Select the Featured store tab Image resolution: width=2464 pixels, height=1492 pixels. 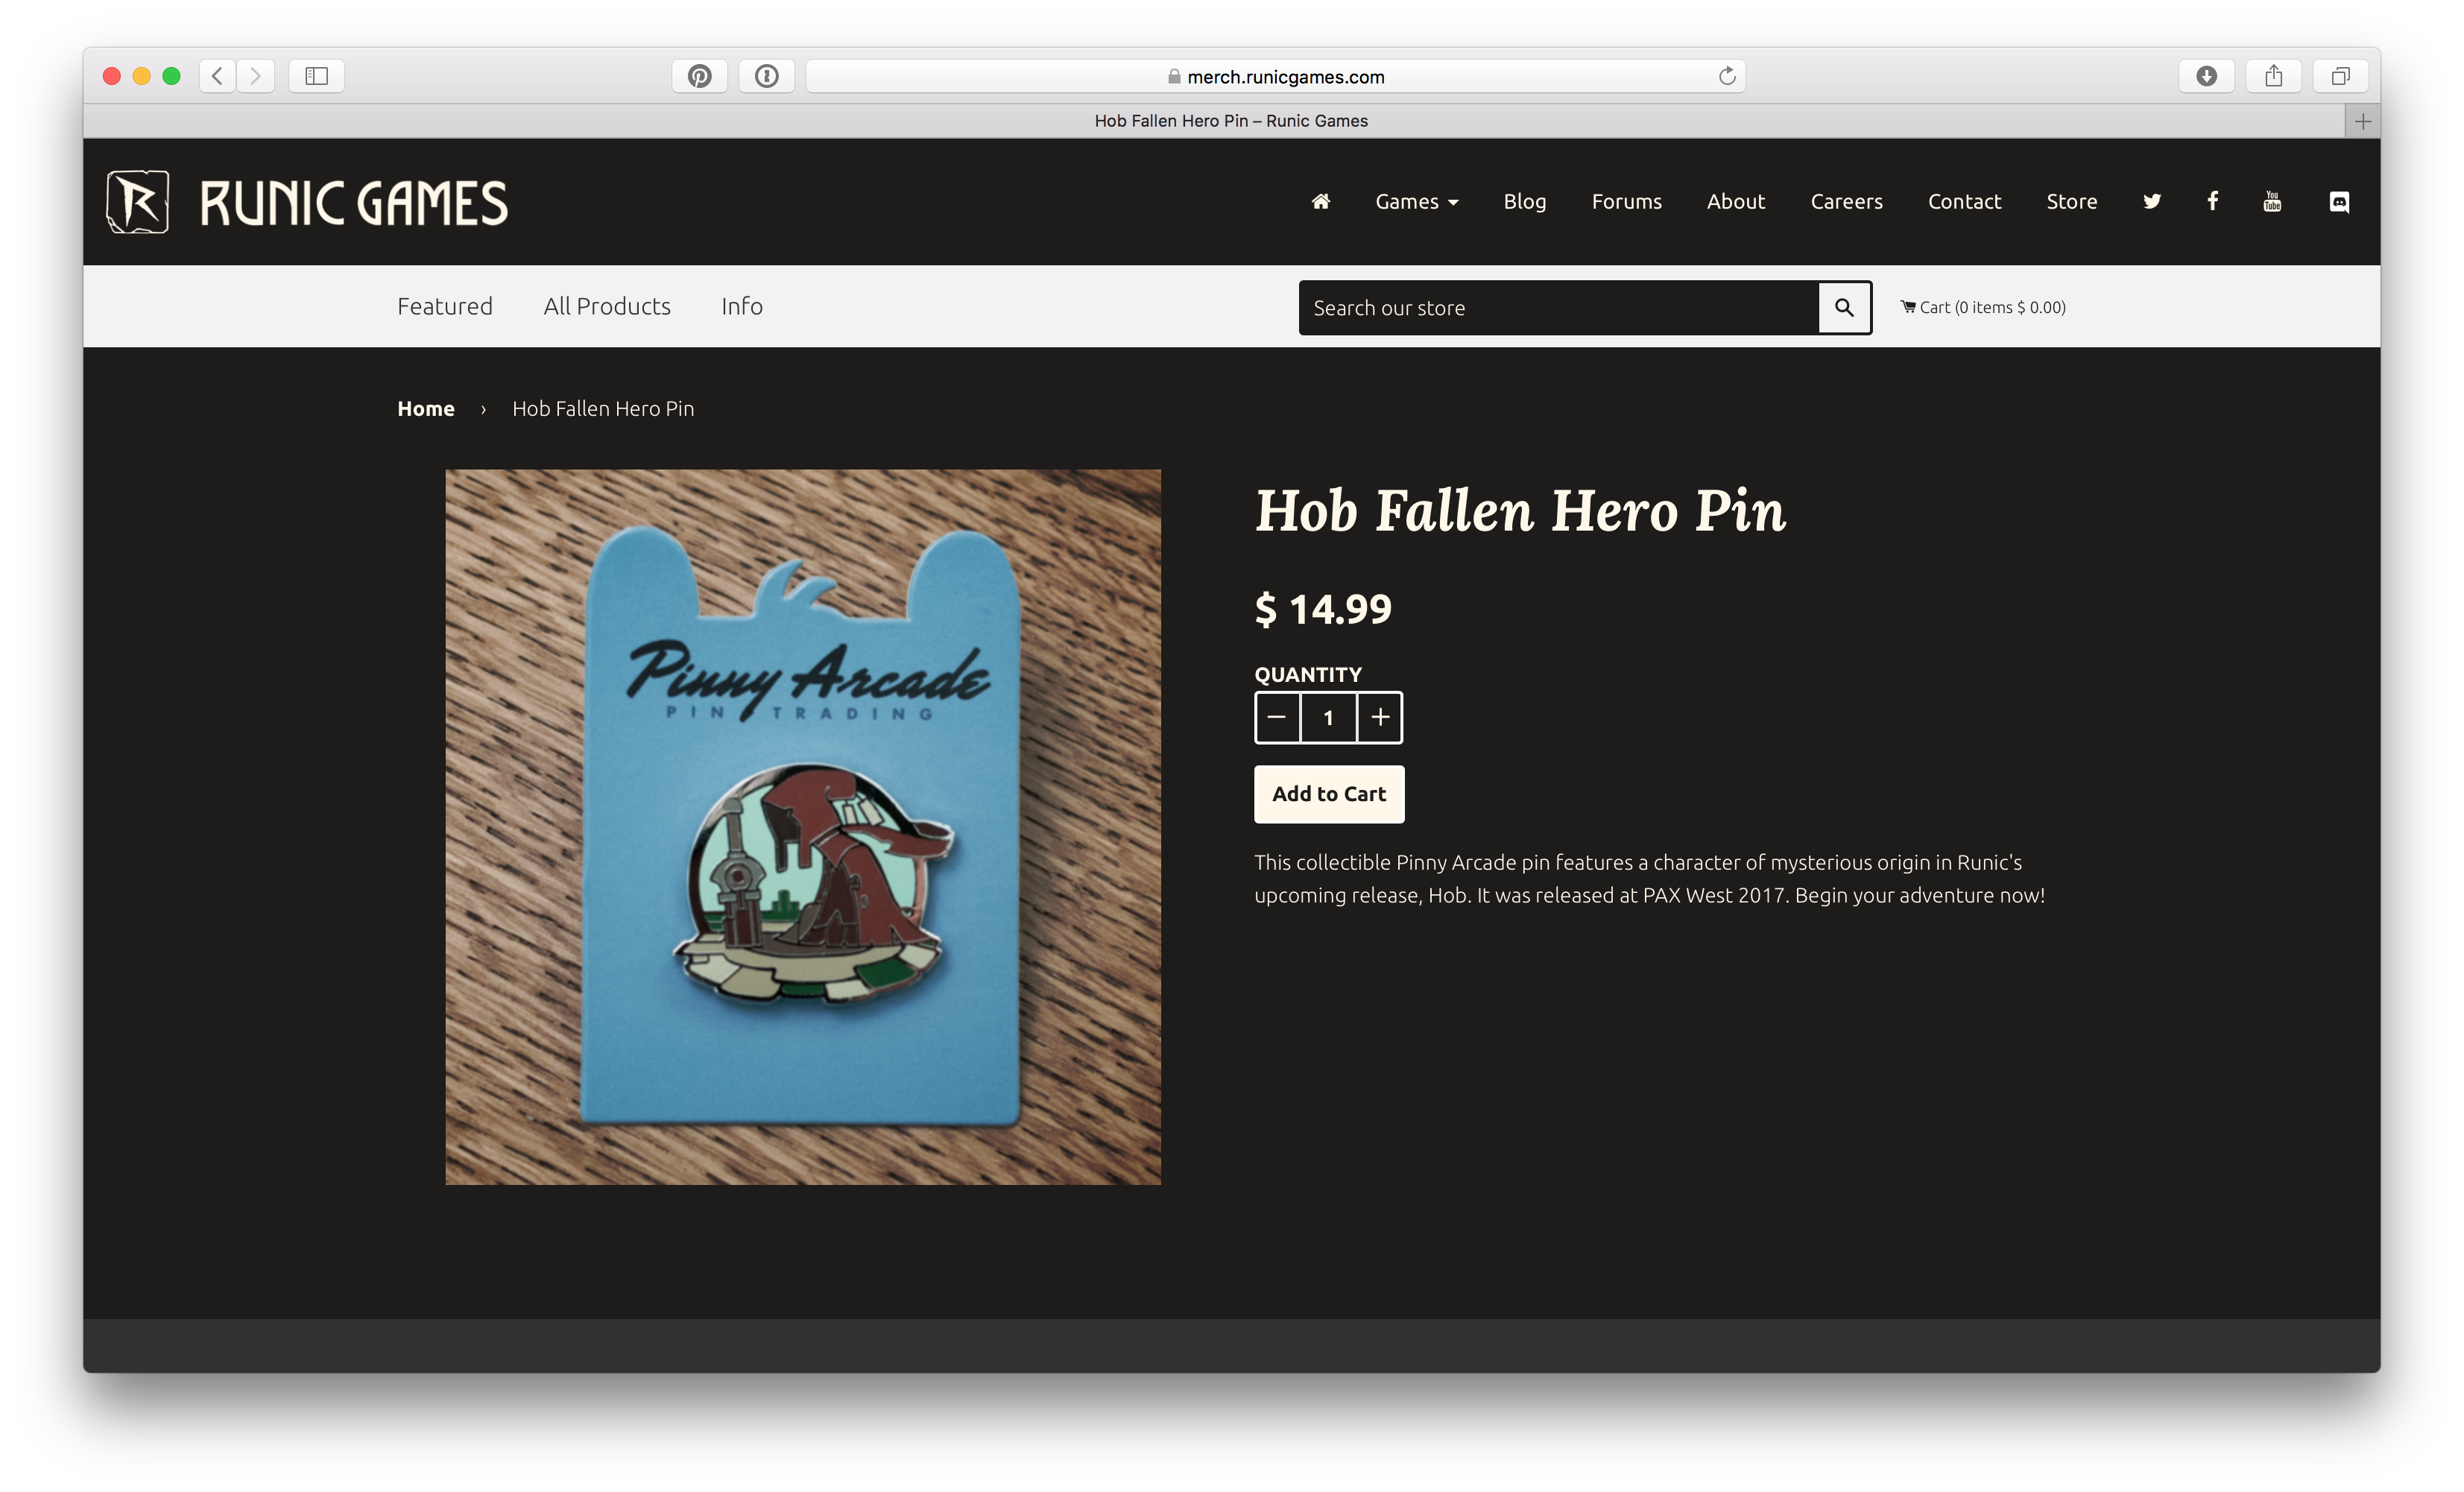point(444,306)
